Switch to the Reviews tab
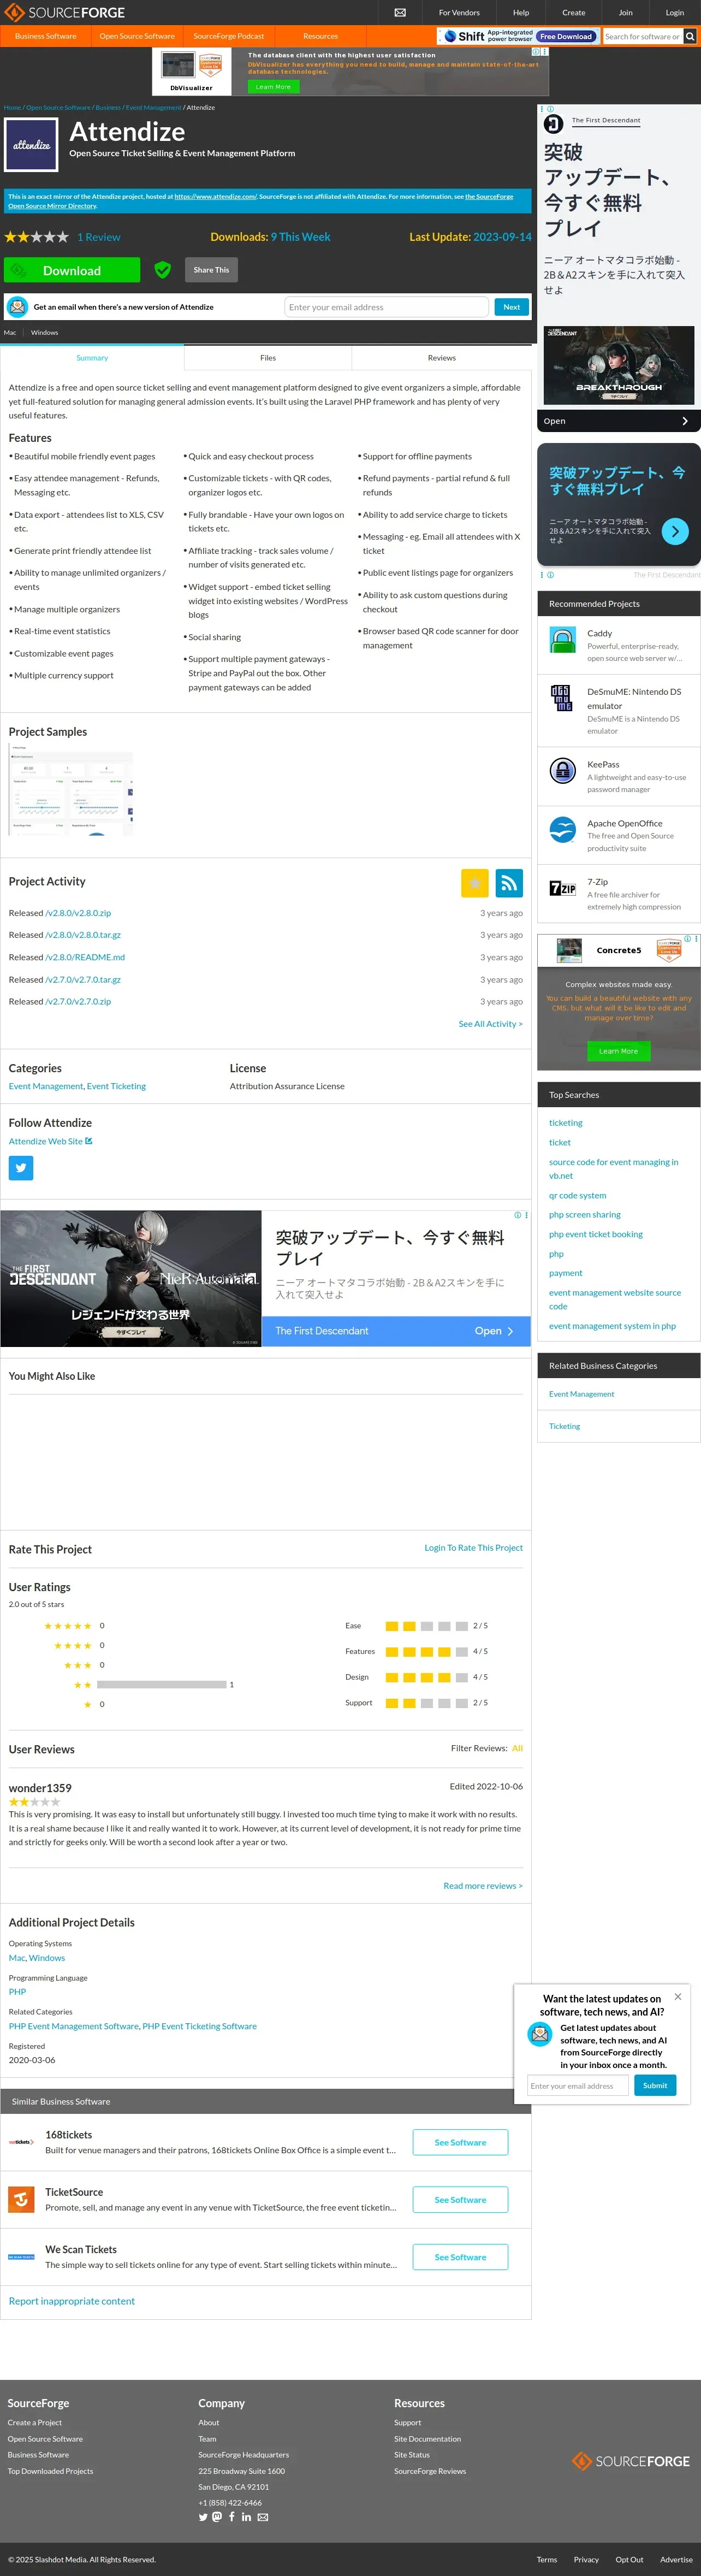This screenshot has height=2576, width=701. click(x=442, y=358)
